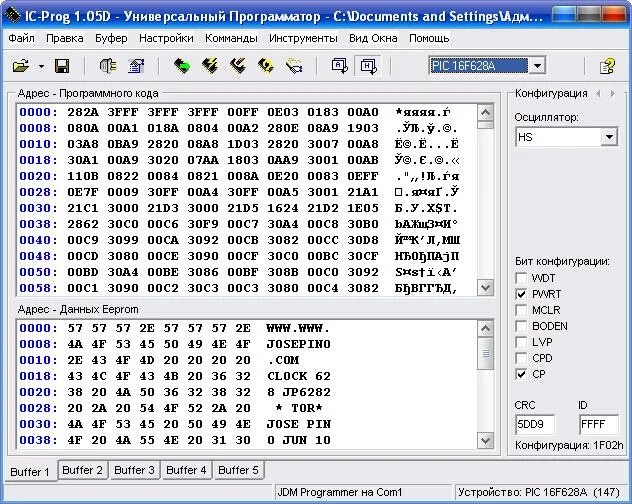Close the IC-Prog window
Screen dimensions: 632x504
coord(614,14)
